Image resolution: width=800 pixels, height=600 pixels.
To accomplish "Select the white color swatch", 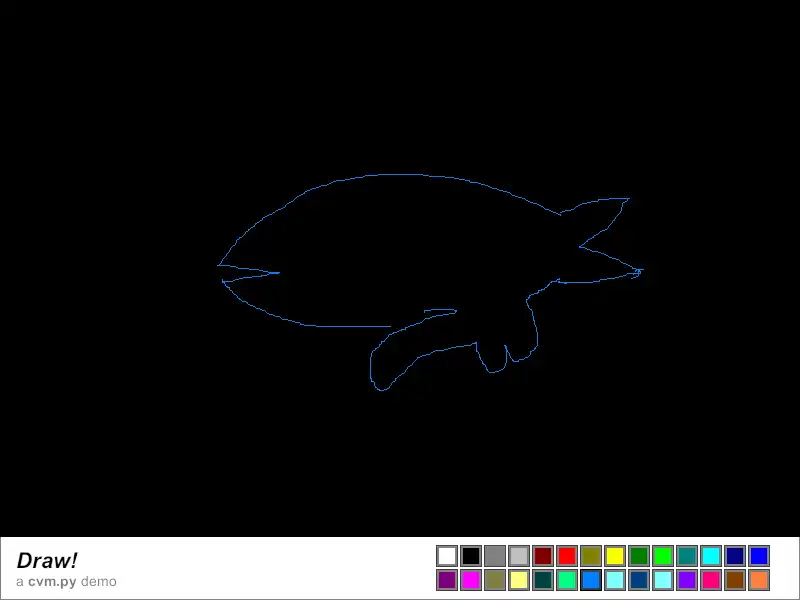I will (x=447, y=556).
